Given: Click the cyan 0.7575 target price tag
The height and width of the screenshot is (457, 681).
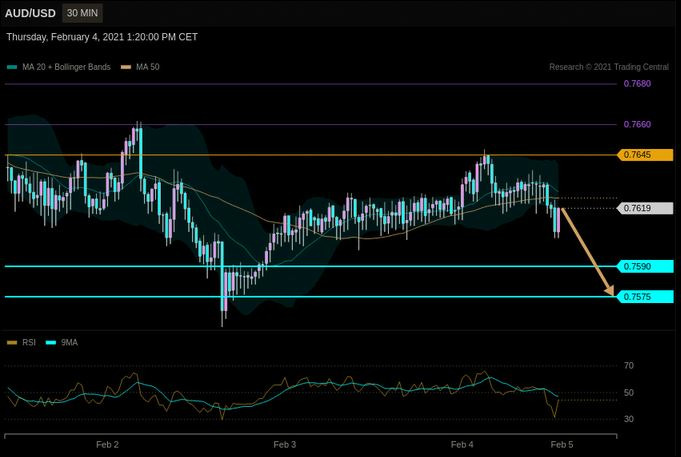Looking at the screenshot, I should pyautogui.click(x=645, y=297).
